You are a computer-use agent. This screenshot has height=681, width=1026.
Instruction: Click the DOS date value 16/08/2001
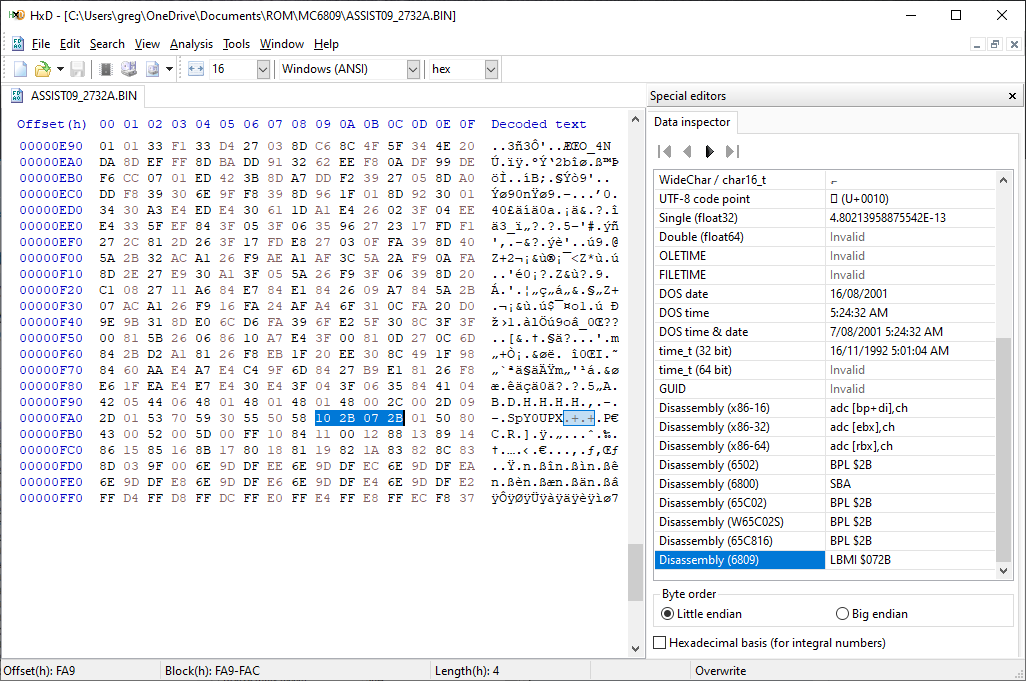858,294
